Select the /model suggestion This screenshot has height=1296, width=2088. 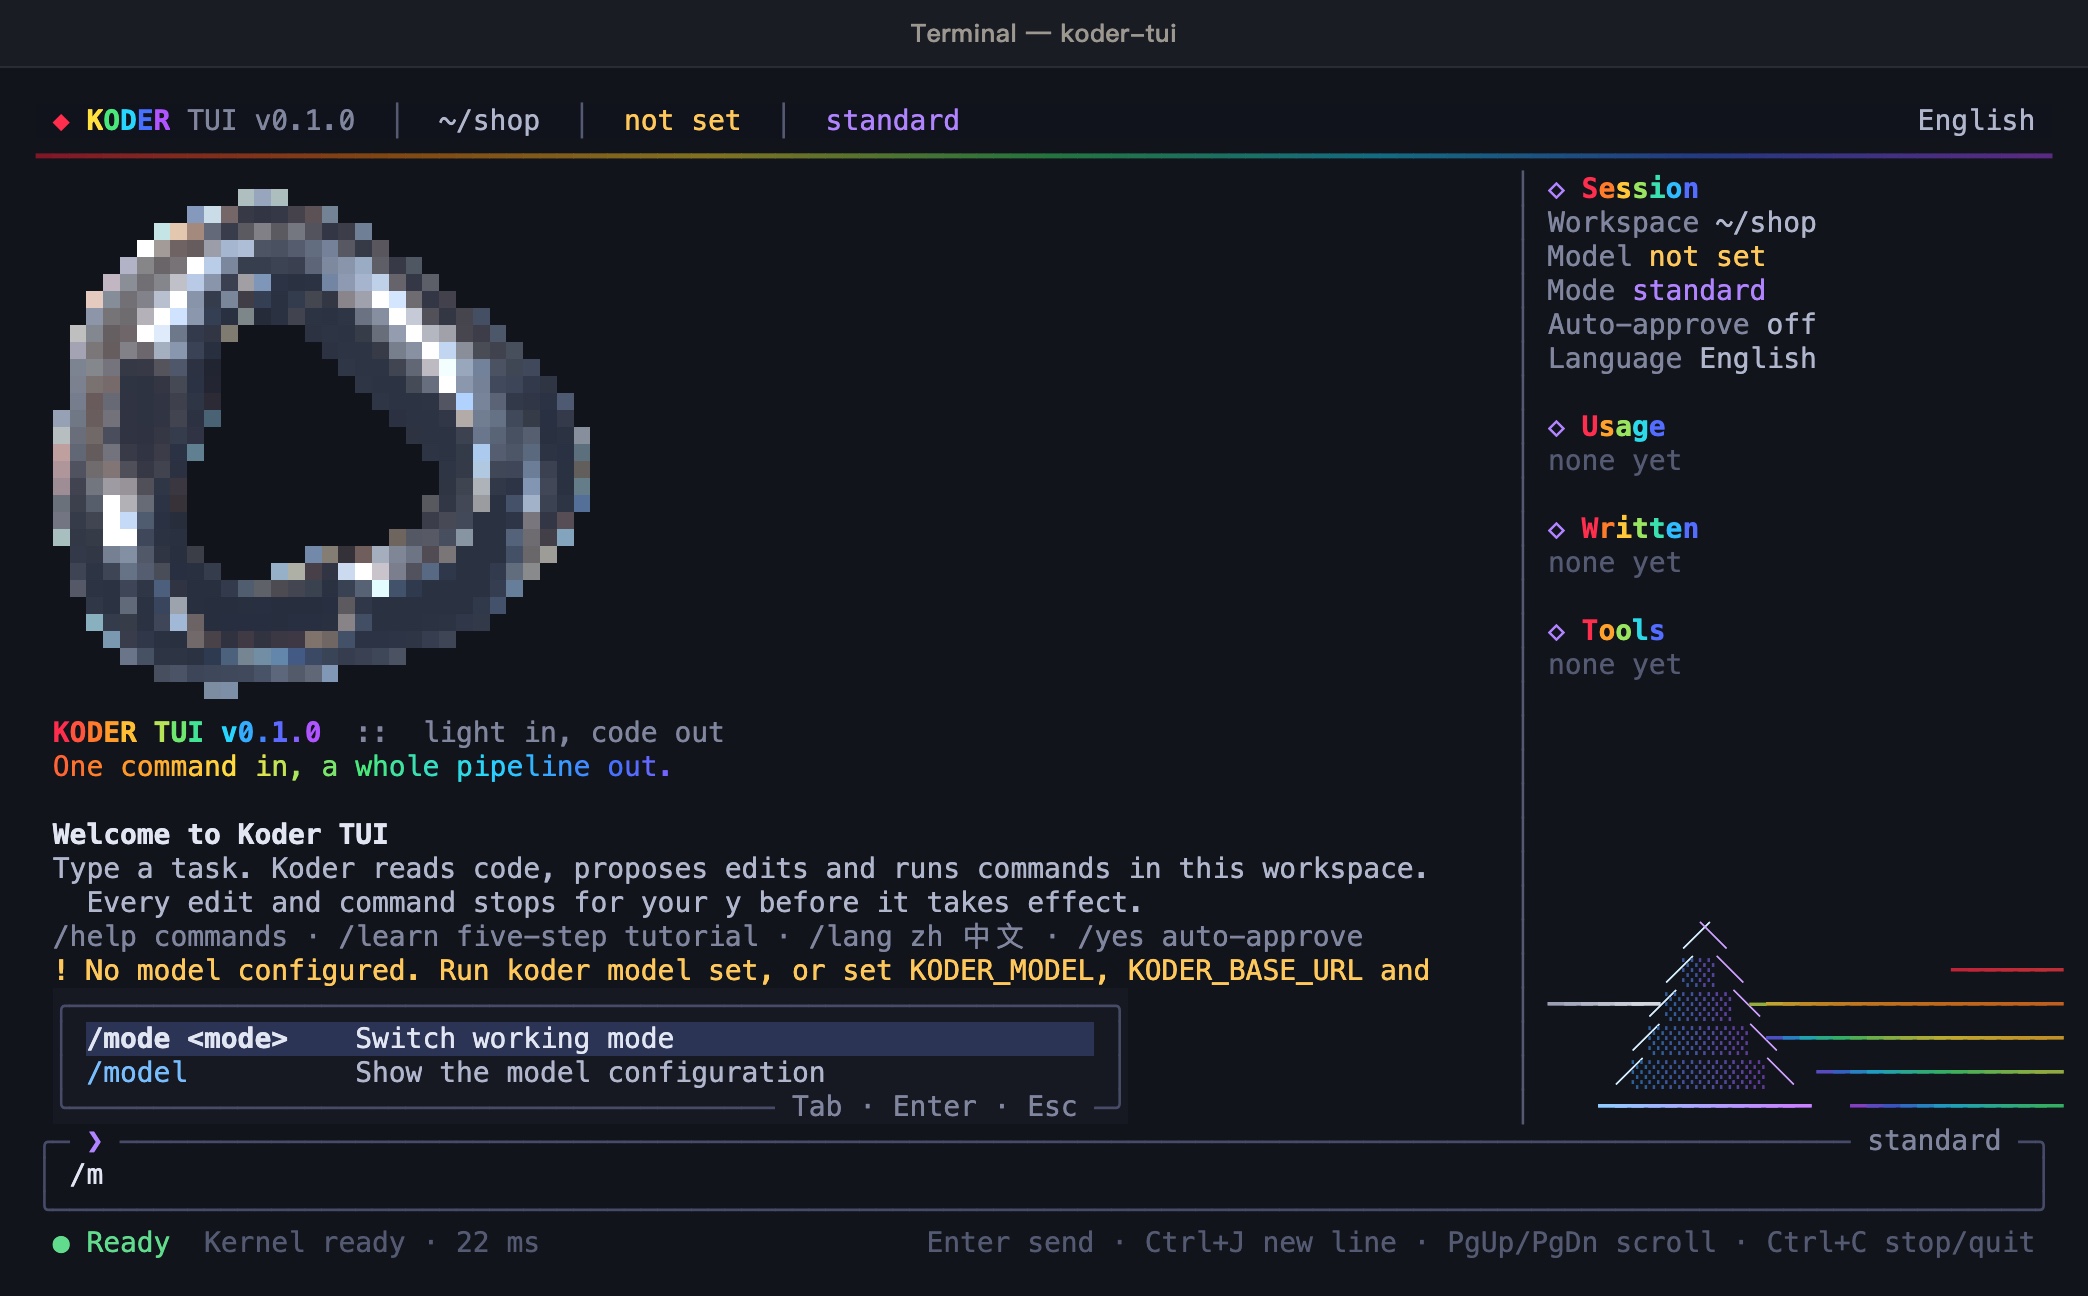click(590, 1072)
